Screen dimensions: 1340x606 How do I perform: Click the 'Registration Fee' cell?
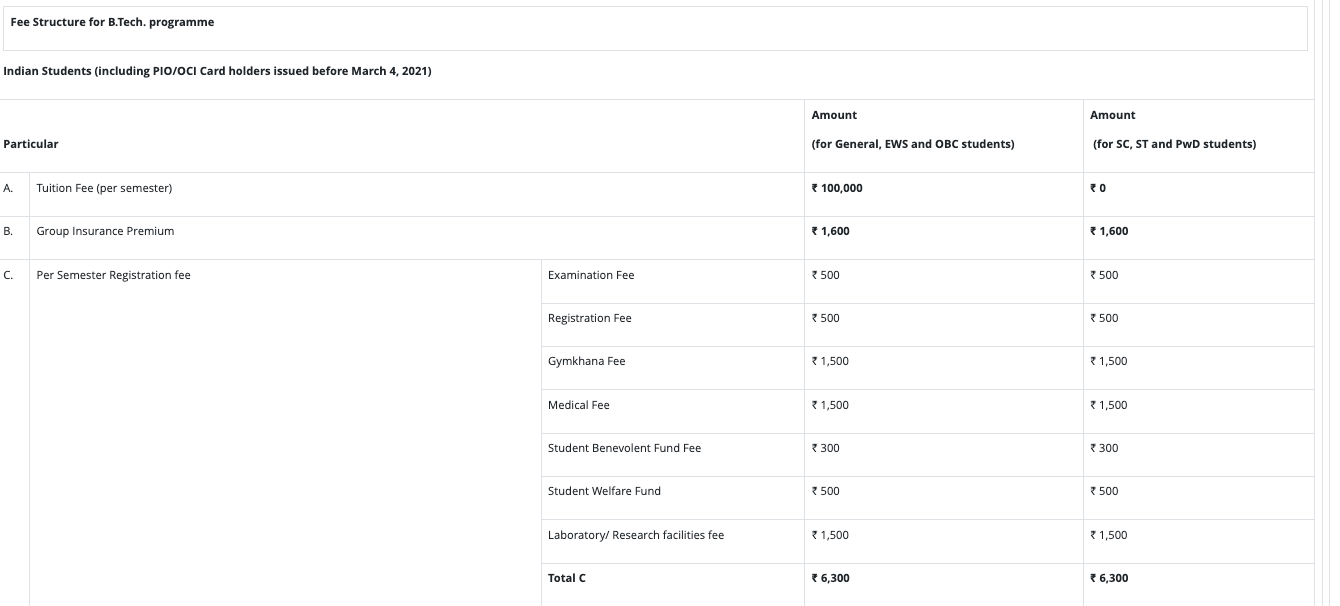[x=589, y=317]
